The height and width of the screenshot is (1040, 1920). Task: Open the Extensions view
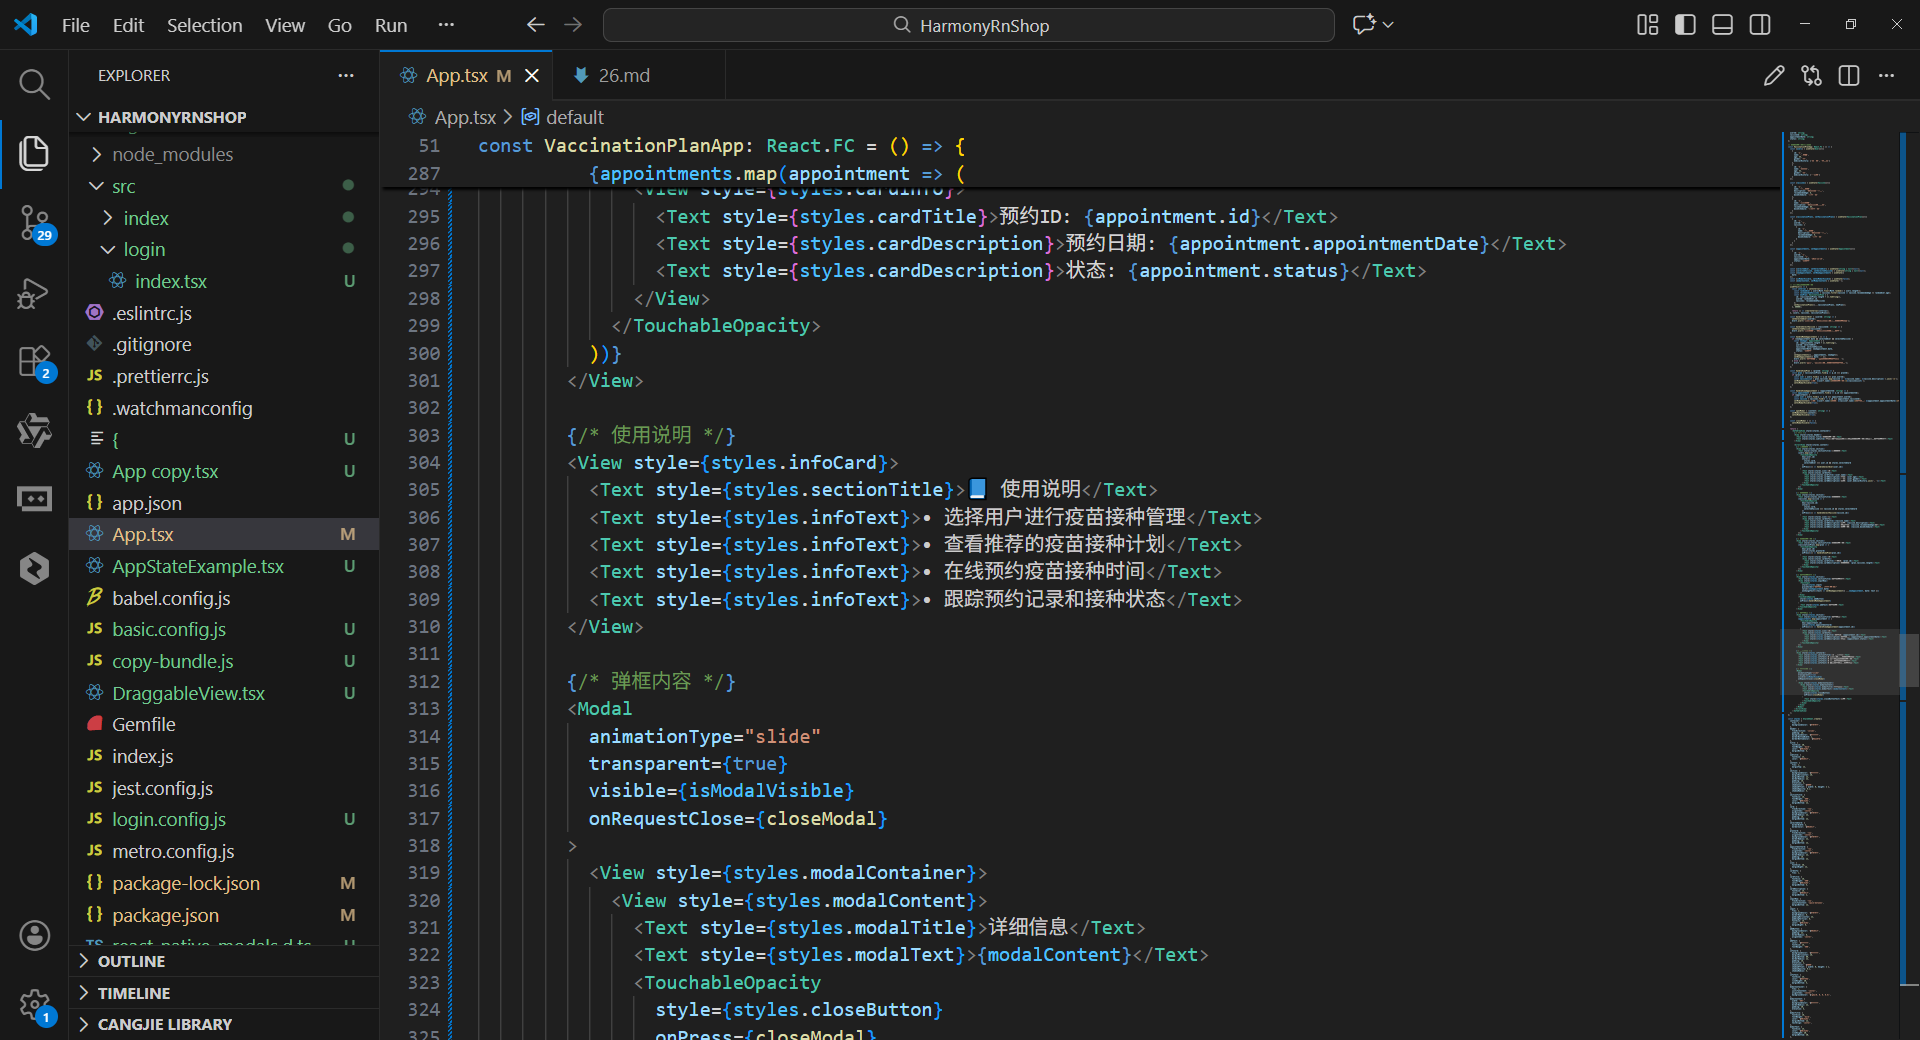tap(34, 362)
